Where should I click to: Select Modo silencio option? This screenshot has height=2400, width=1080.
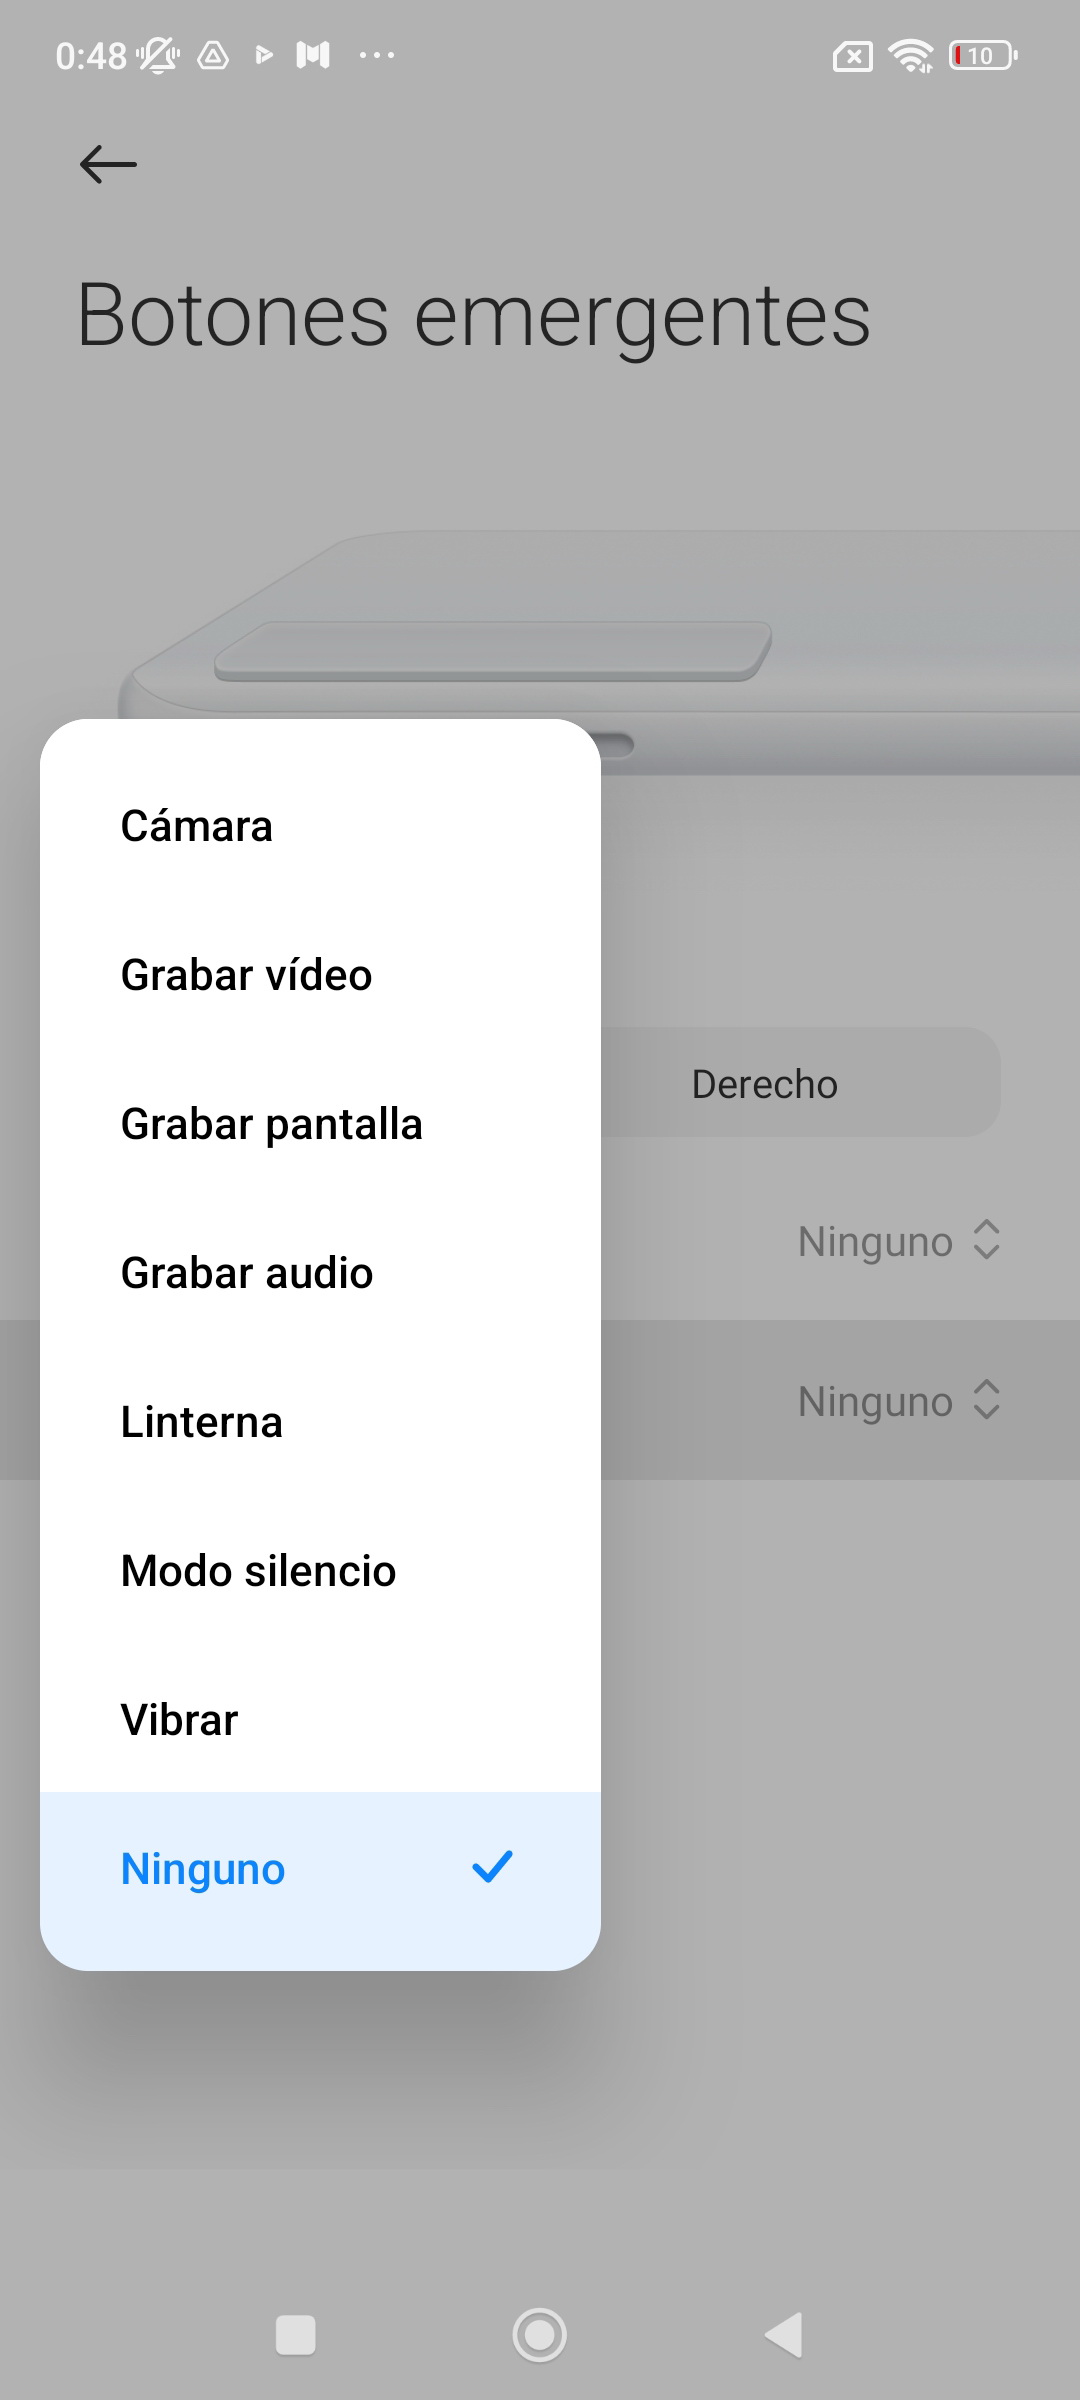320,1571
